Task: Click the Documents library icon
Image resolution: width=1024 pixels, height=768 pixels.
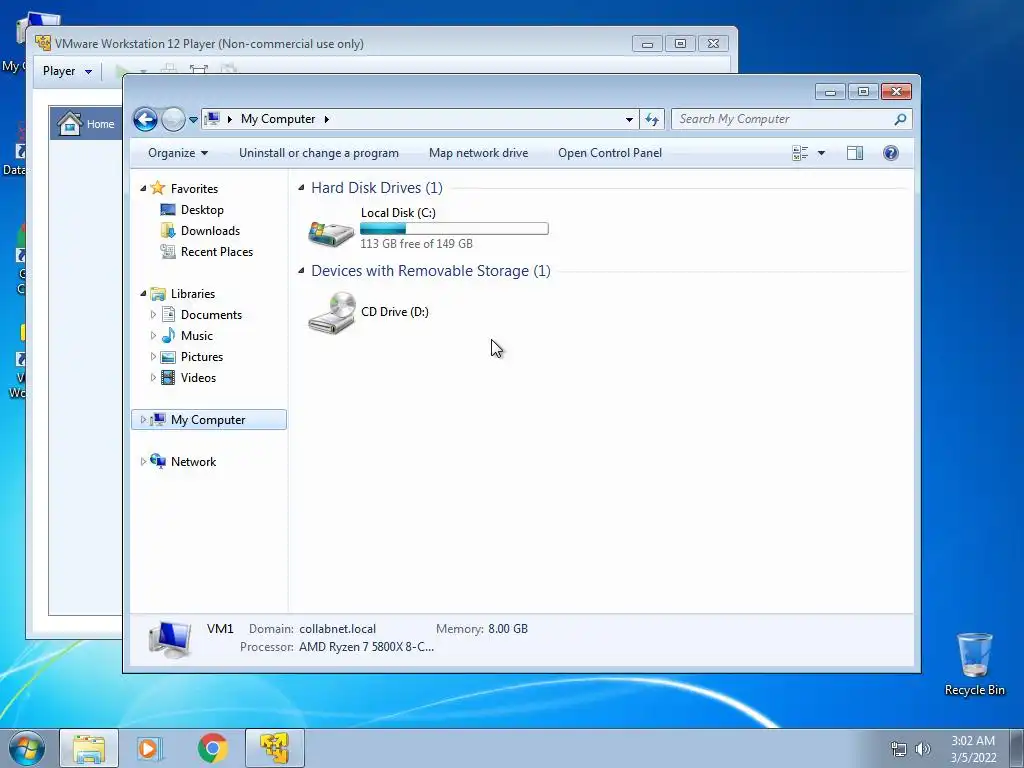Action: pyautogui.click(x=168, y=315)
